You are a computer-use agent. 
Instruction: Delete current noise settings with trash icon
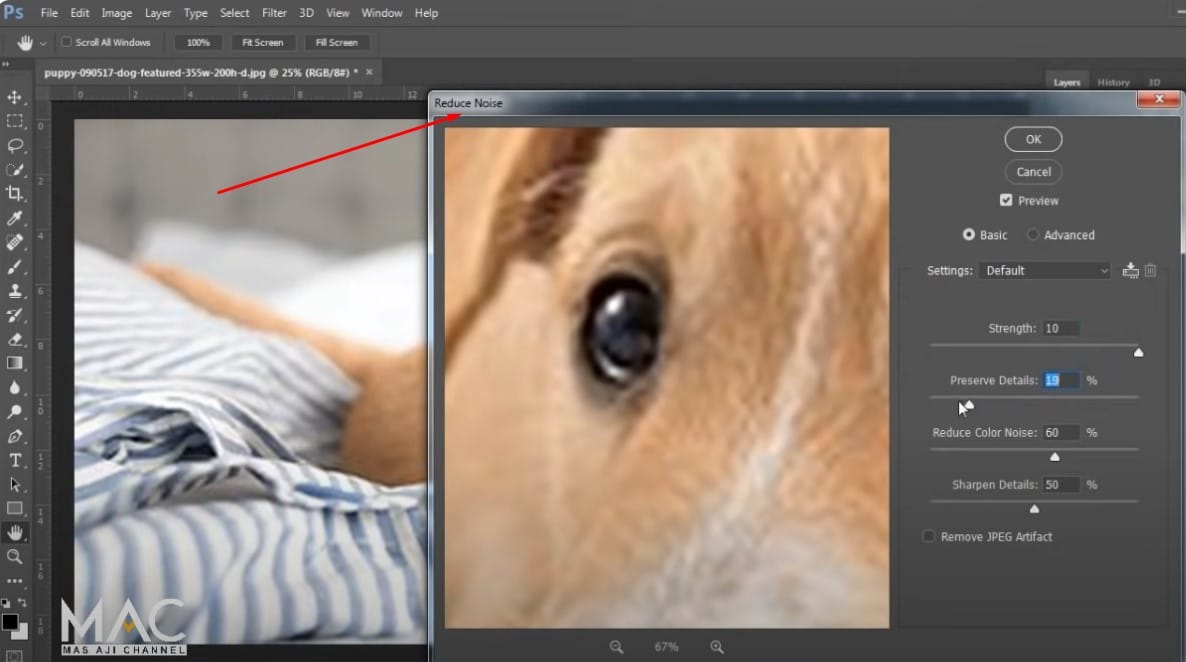(x=1150, y=270)
